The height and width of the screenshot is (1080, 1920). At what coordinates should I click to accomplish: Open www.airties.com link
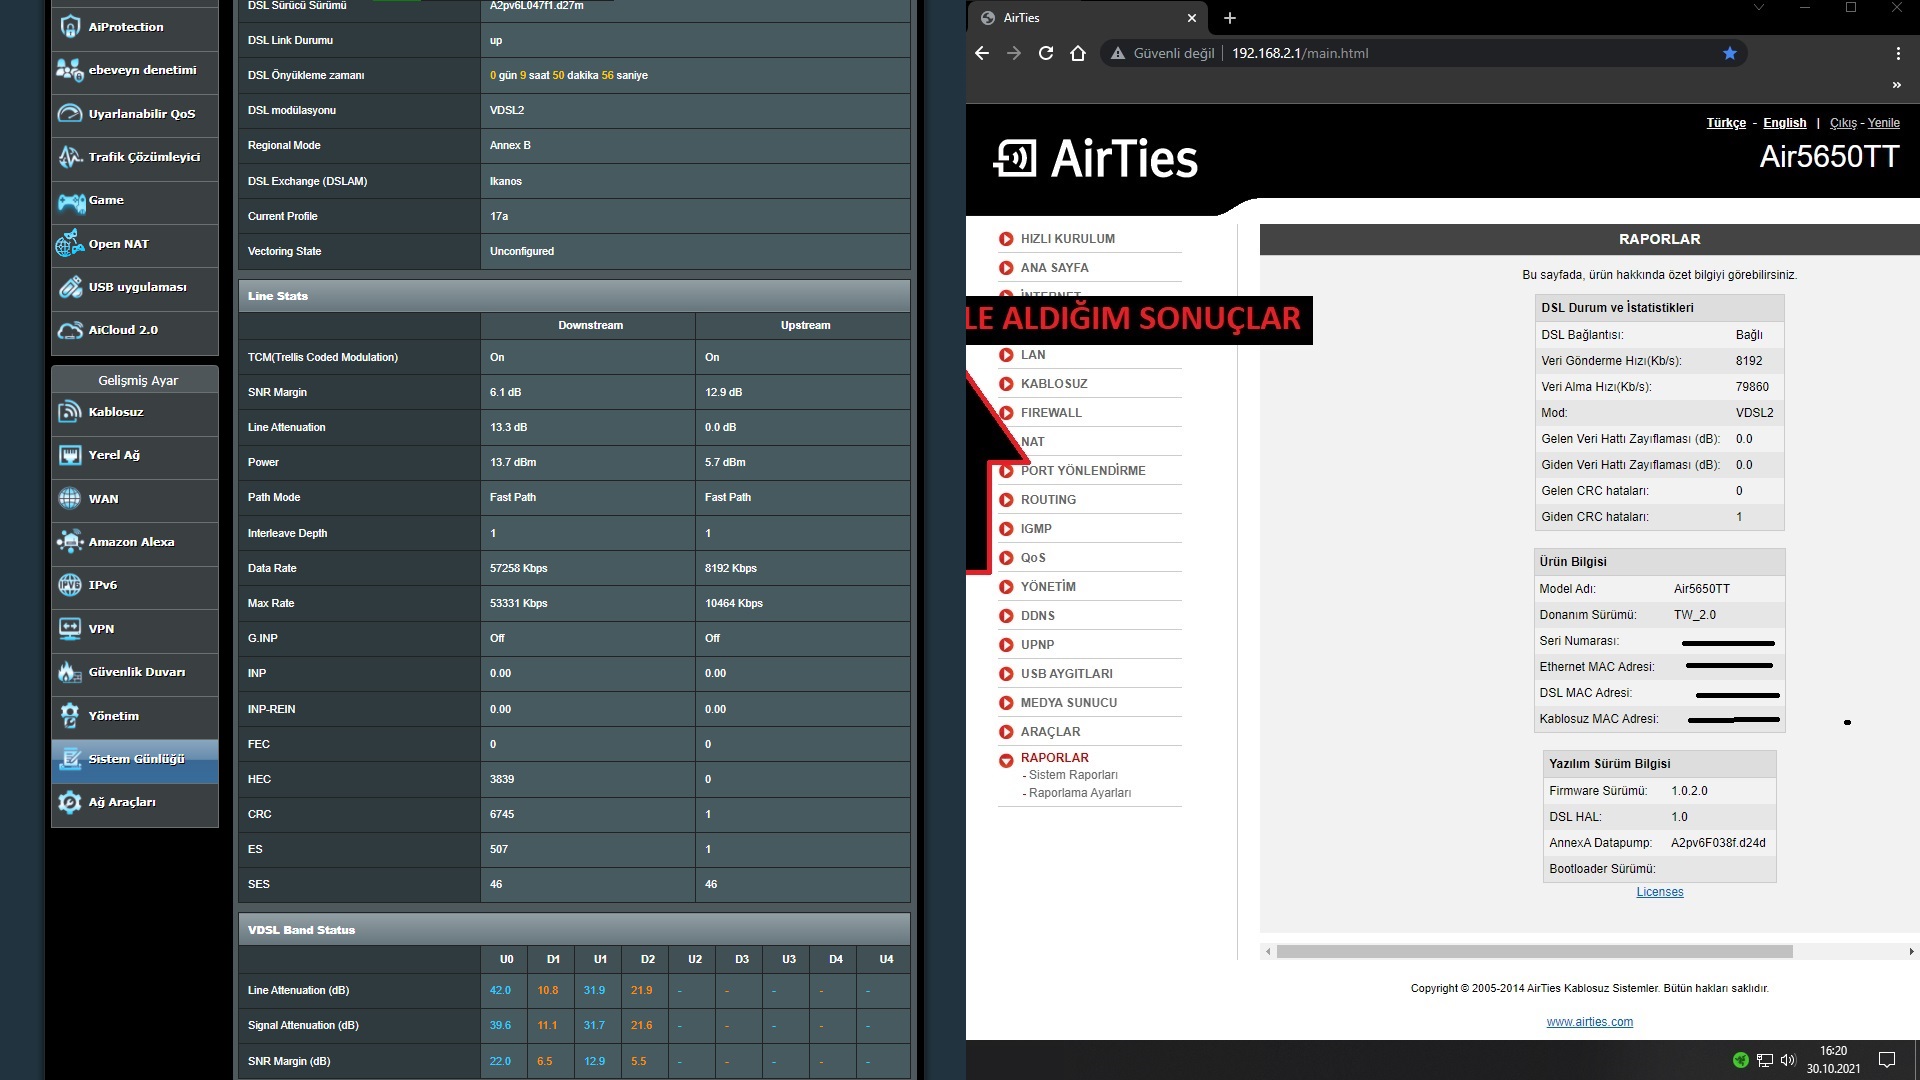click(x=1589, y=1022)
